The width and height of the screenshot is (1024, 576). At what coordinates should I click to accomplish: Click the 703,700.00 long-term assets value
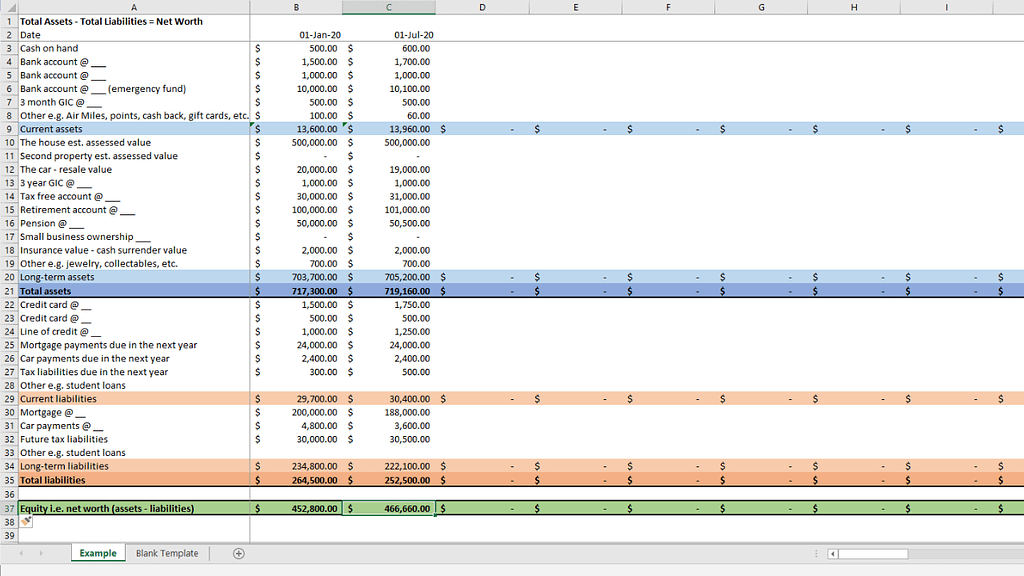coord(296,277)
